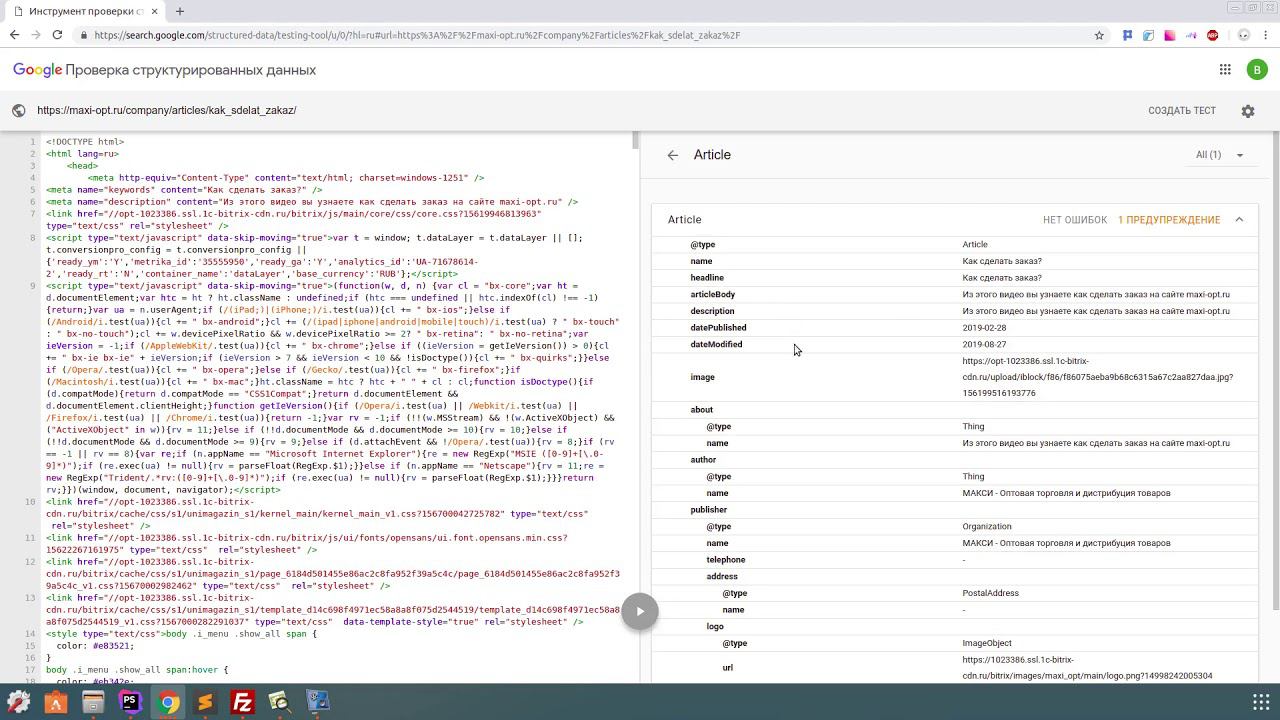Select the headline property row label

click(x=707, y=278)
